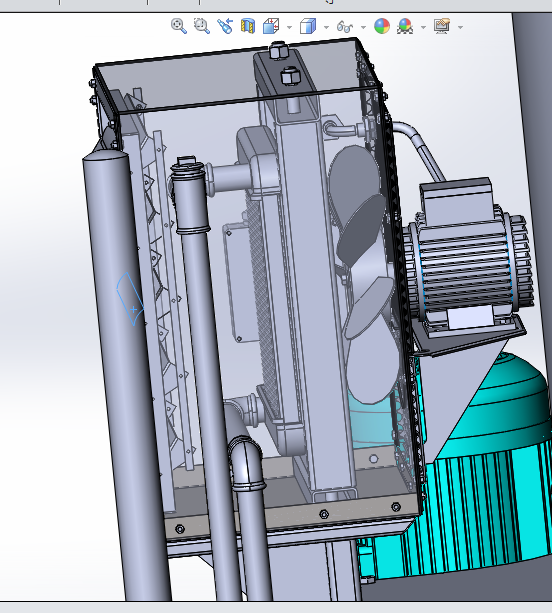Open the View Settings dropdown arrow
This screenshot has width=552, height=613.
pos(460,27)
